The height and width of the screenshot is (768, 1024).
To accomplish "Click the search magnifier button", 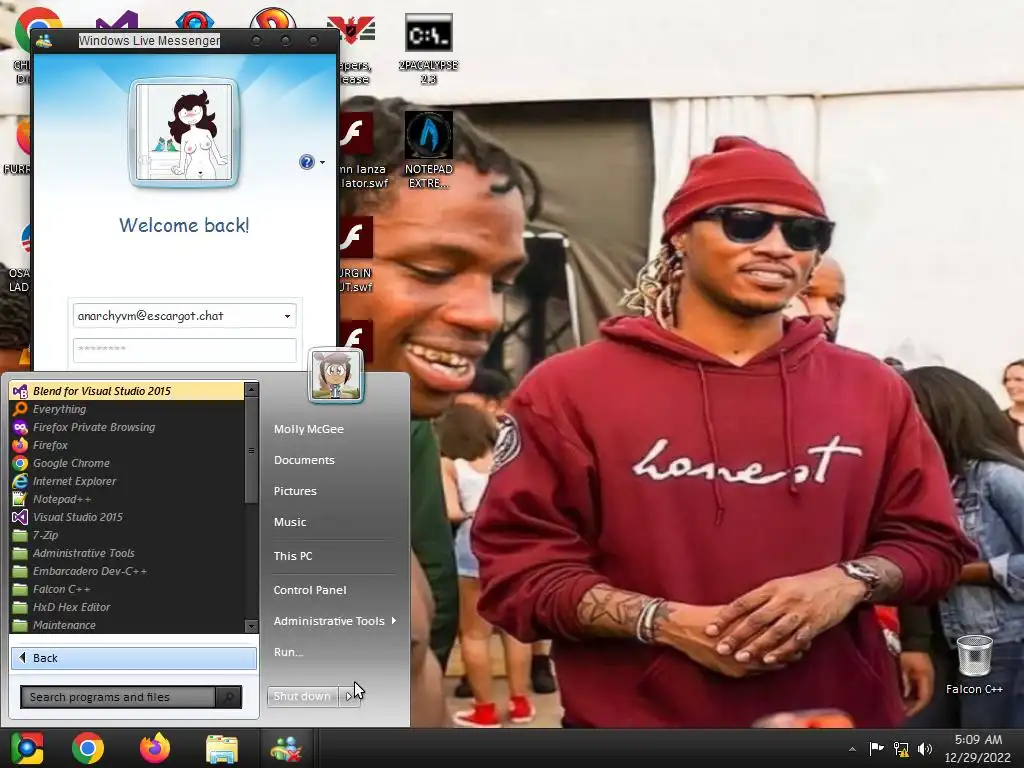I will (x=229, y=697).
